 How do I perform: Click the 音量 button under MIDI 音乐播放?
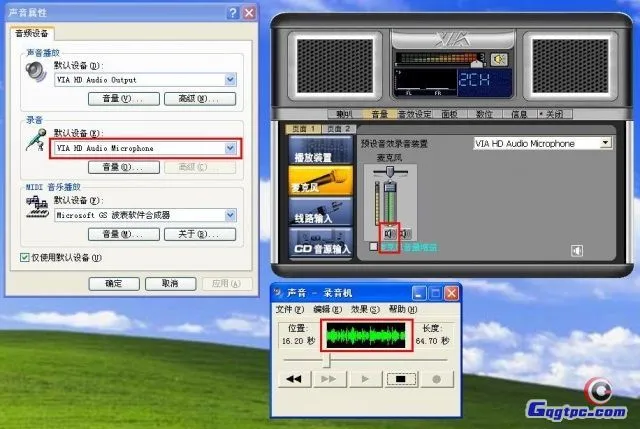pos(124,234)
